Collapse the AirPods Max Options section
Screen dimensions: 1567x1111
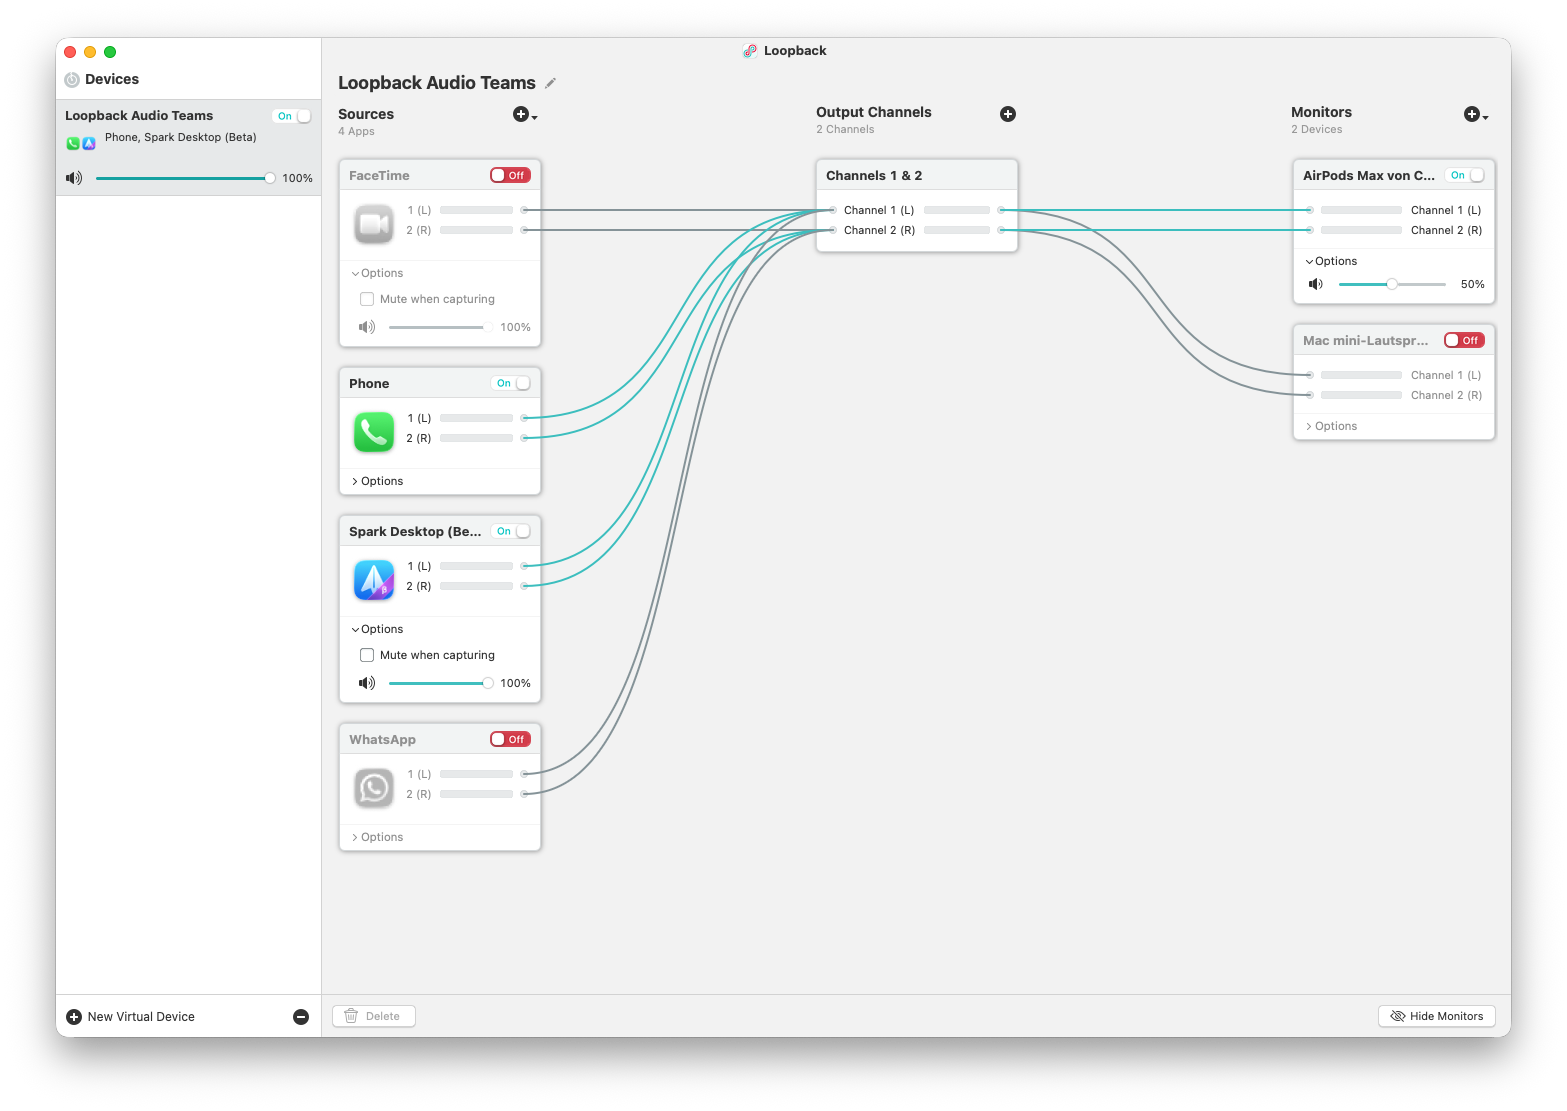(x=1331, y=262)
